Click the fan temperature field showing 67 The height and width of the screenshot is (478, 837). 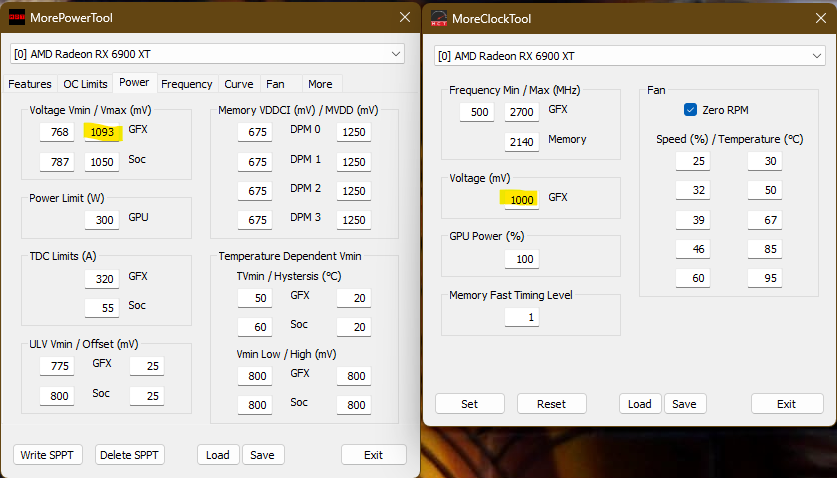pos(765,220)
